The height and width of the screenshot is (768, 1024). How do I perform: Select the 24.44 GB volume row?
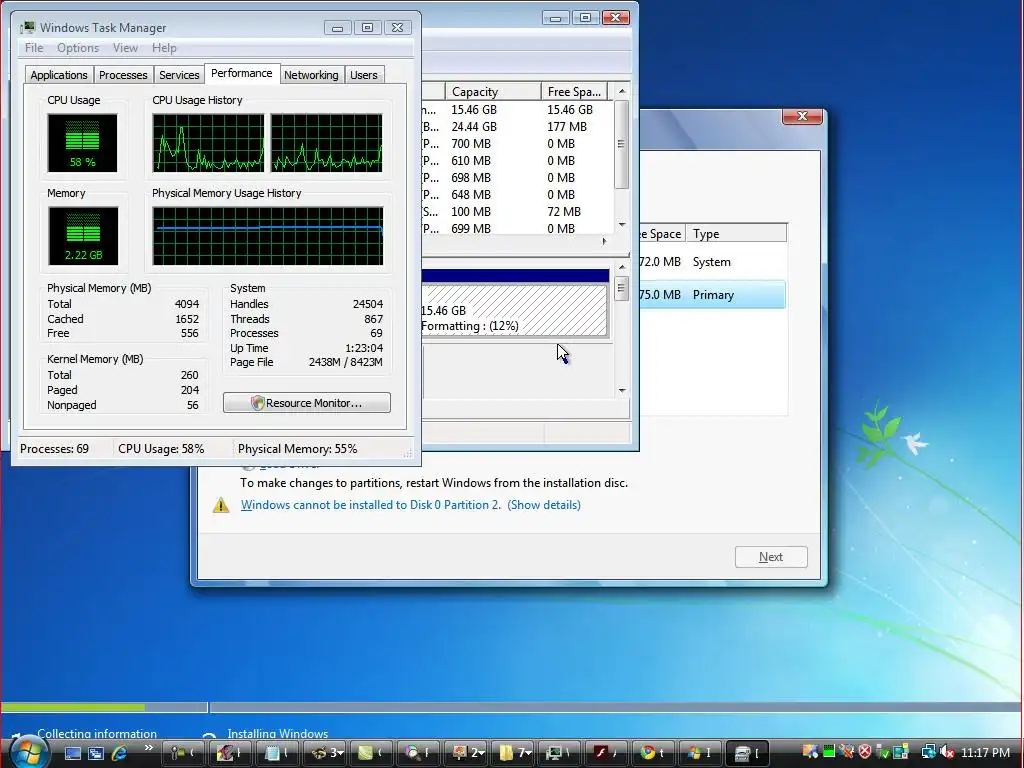tap(518, 127)
